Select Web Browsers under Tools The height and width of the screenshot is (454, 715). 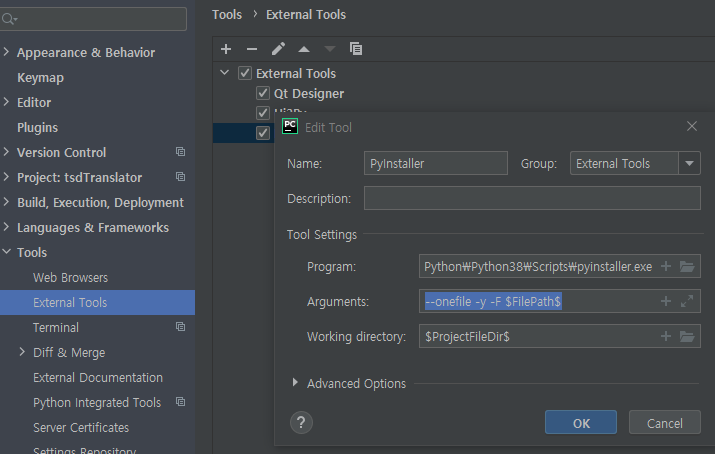click(71, 278)
